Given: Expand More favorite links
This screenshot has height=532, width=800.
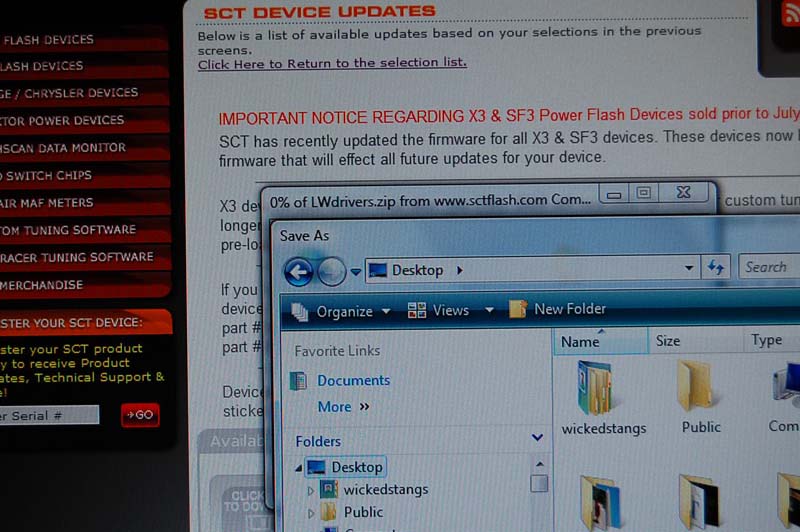Looking at the screenshot, I should (x=343, y=407).
